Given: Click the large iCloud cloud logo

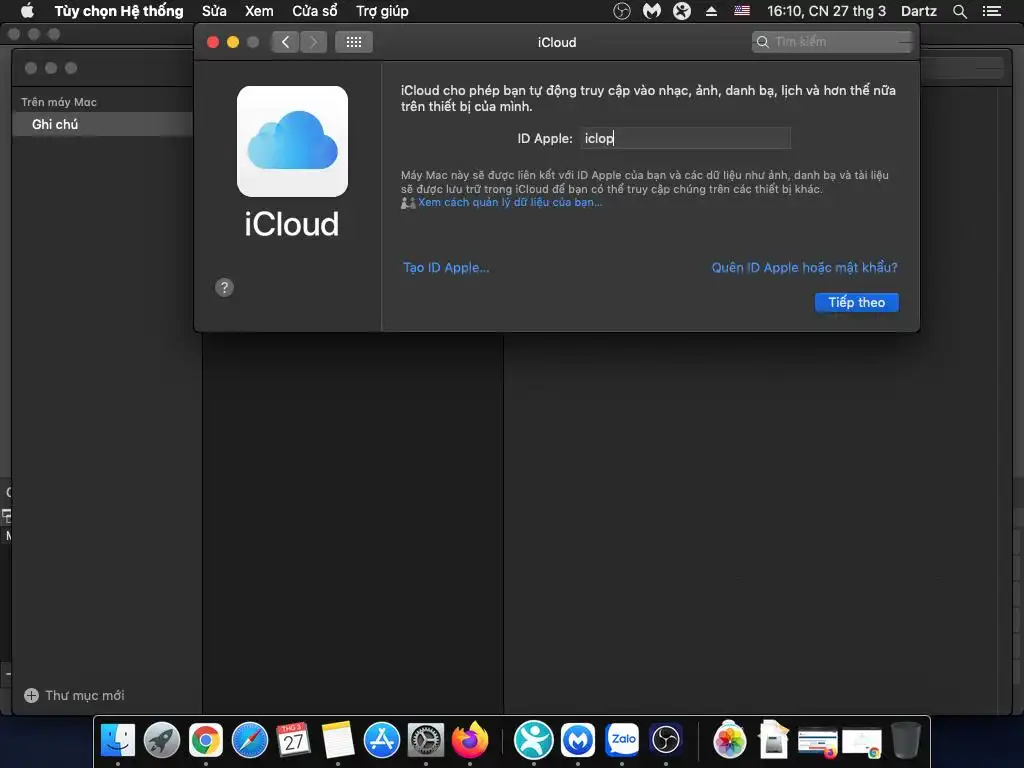Looking at the screenshot, I should (x=292, y=141).
